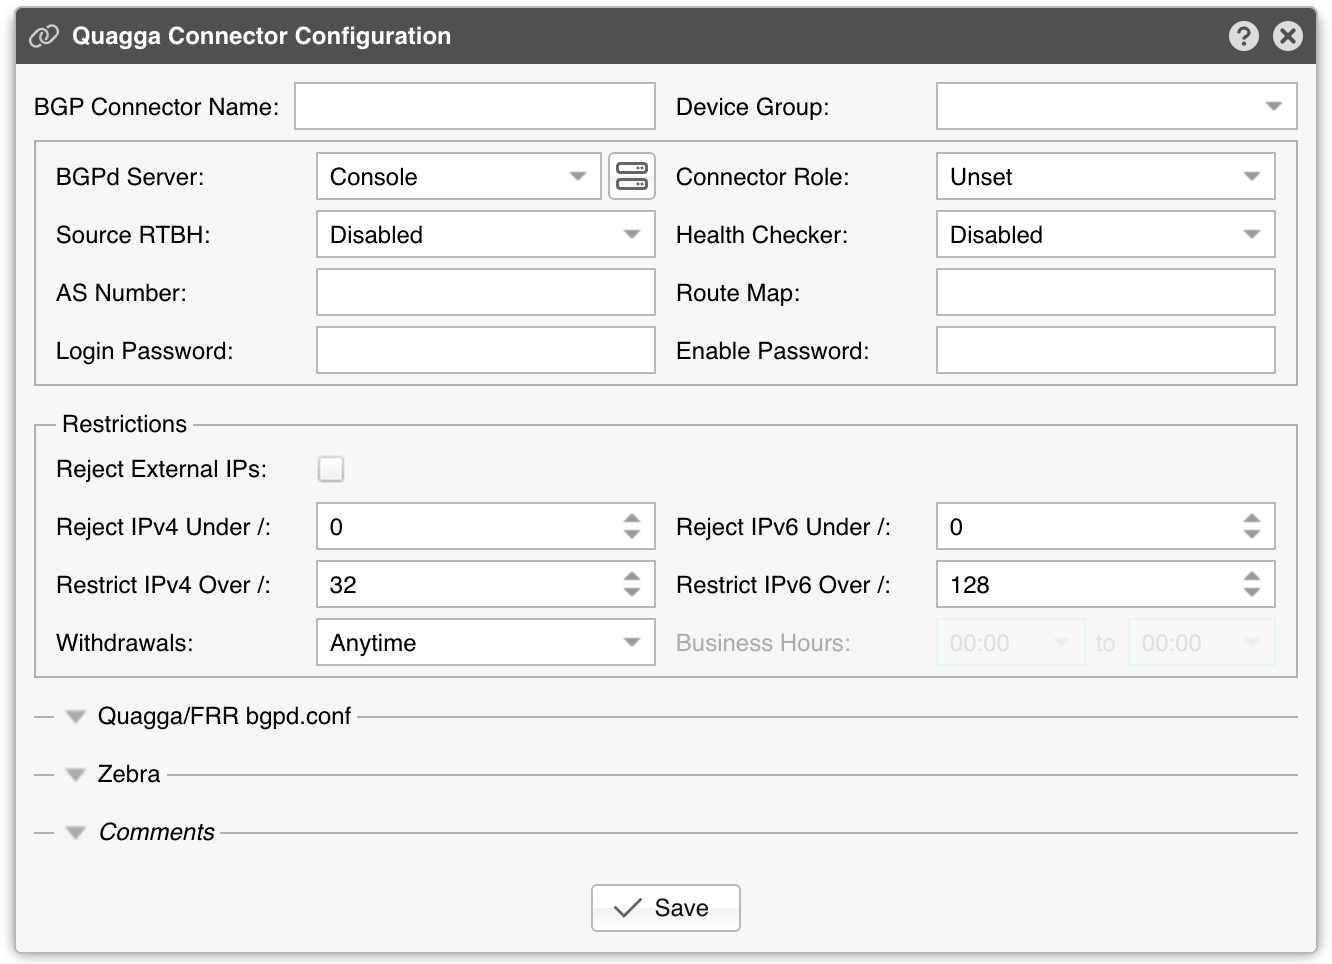Focus the Login Password field

click(486, 351)
